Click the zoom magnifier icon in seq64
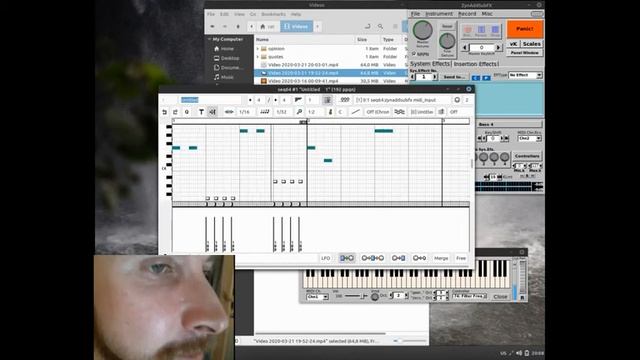Image resolution: width=640 pixels, height=360 pixels. (299, 112)
